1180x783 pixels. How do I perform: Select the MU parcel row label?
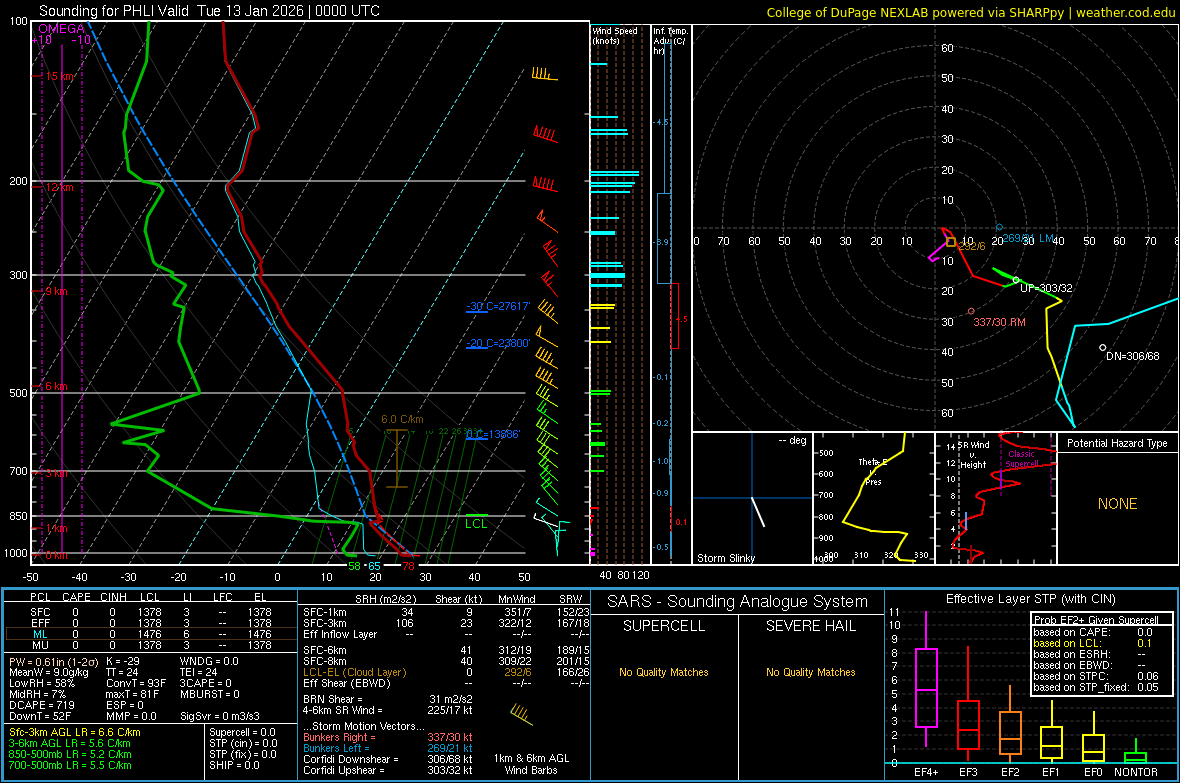click(40, 644)
